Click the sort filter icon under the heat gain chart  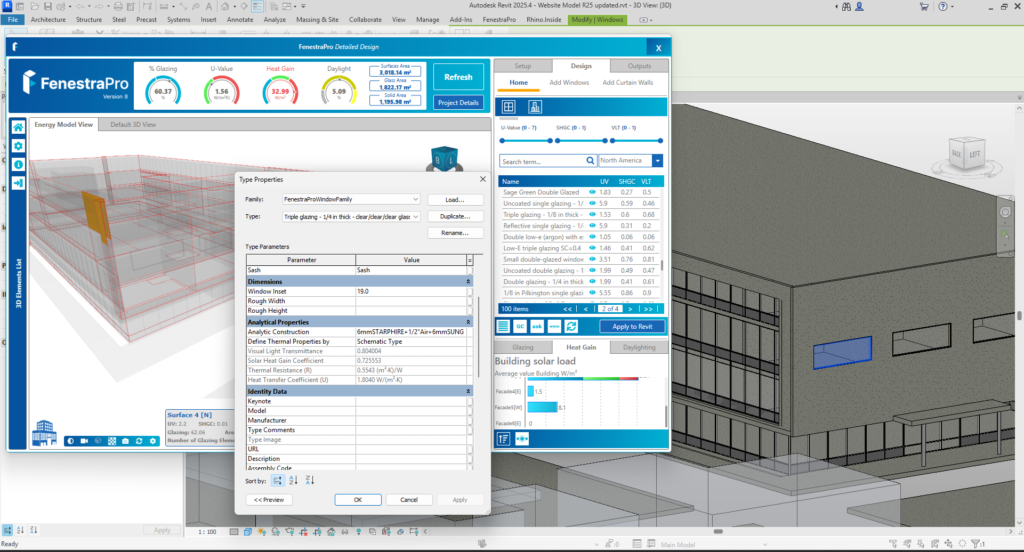[x=504, y=439]
